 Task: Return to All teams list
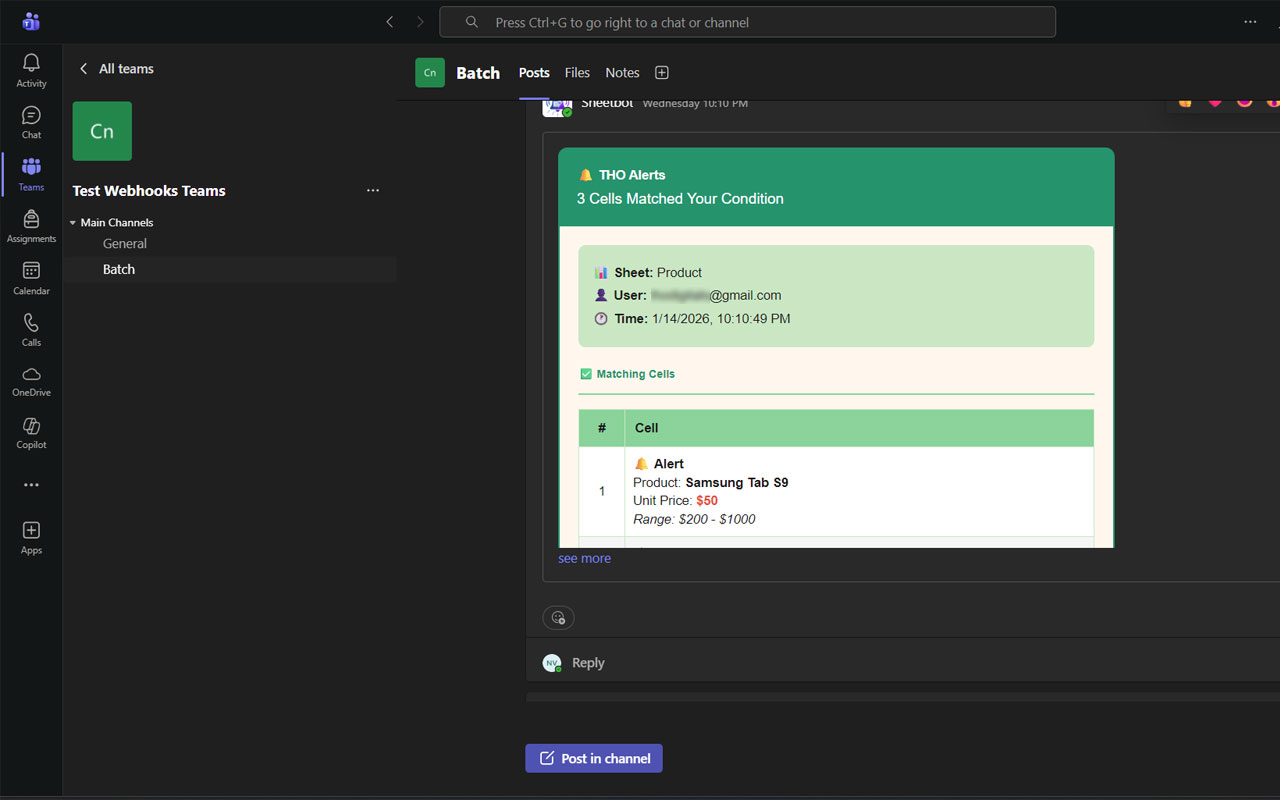[116, 69]
